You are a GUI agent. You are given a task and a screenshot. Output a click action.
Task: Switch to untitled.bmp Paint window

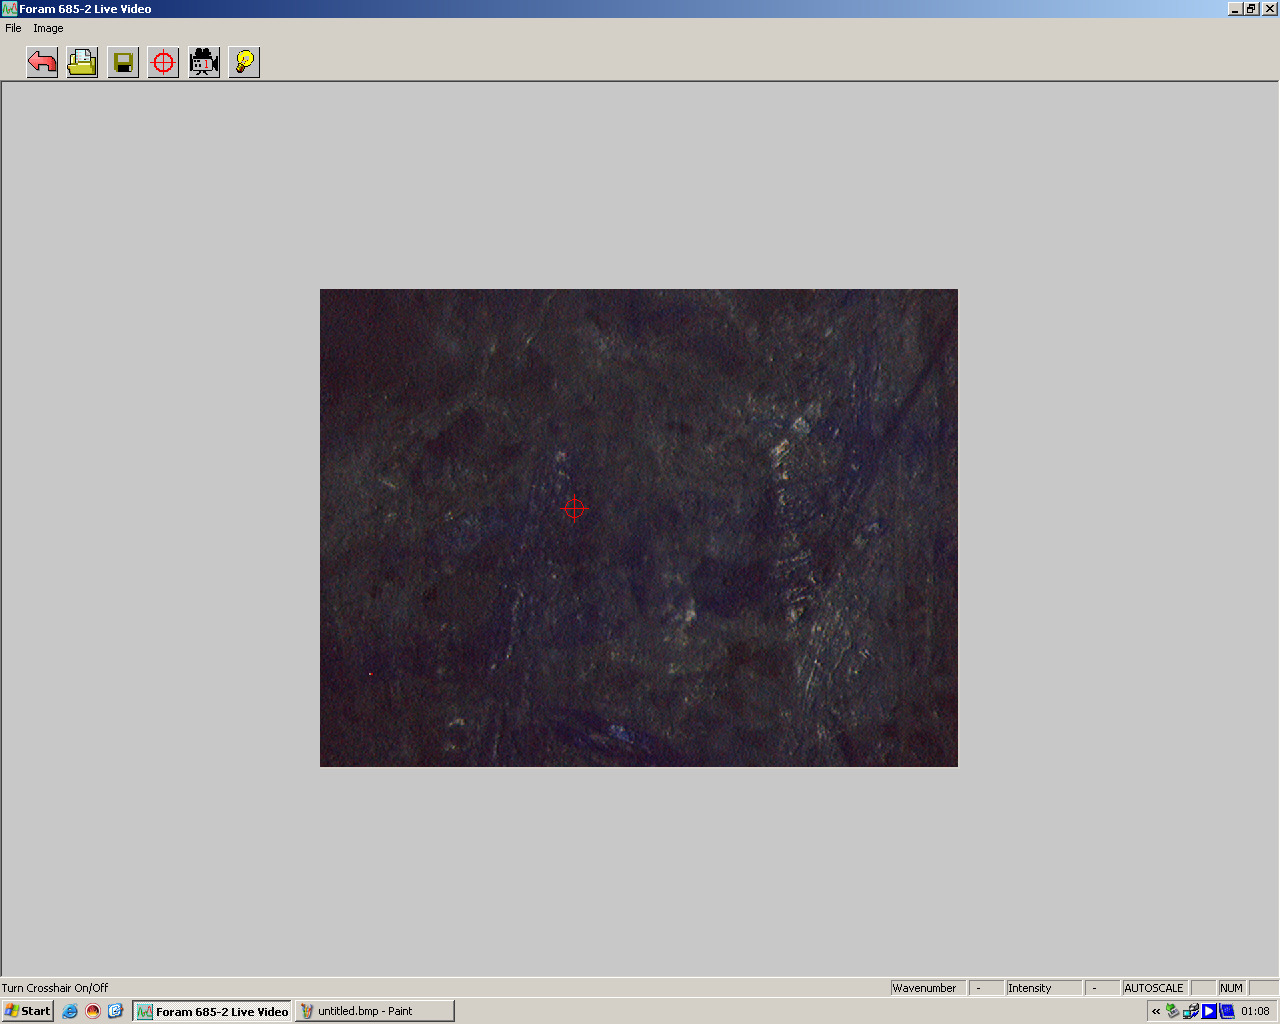pos(374,1011)
